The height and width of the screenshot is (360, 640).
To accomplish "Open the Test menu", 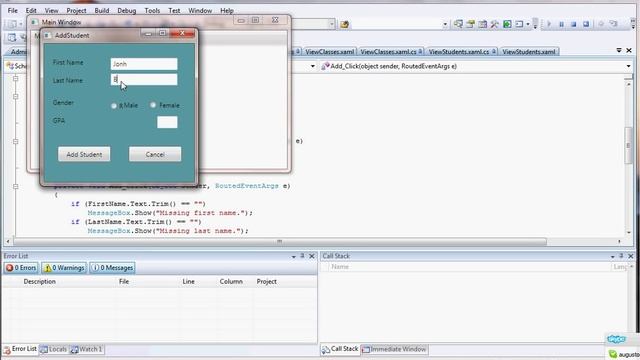I will 174,10.
